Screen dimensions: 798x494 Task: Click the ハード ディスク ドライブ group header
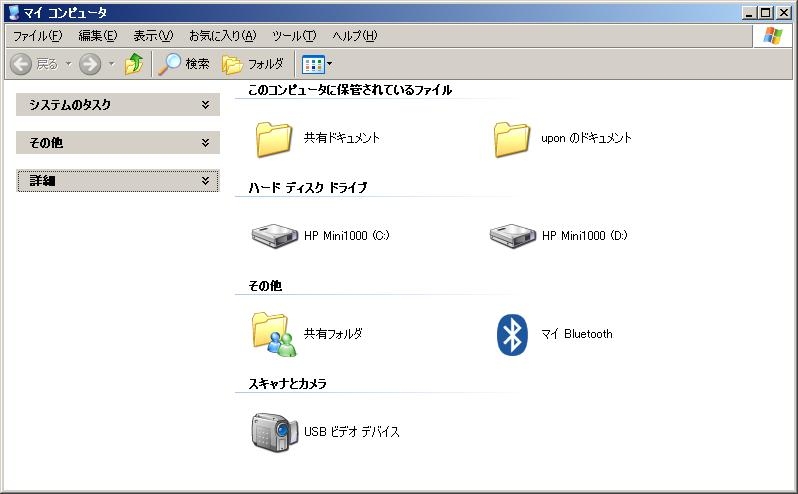tap(307, 188)
